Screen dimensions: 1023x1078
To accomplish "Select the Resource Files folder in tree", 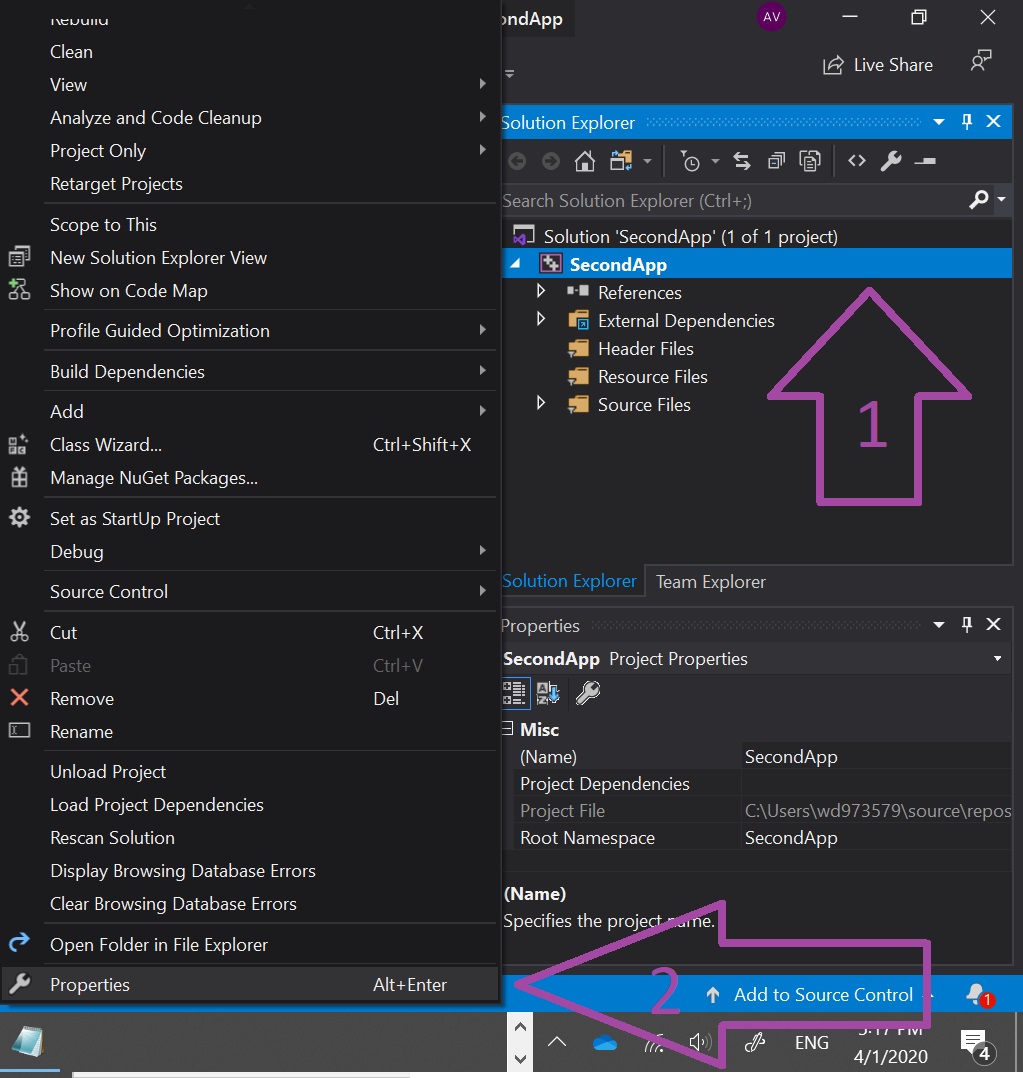I will (x=652, y=377).
